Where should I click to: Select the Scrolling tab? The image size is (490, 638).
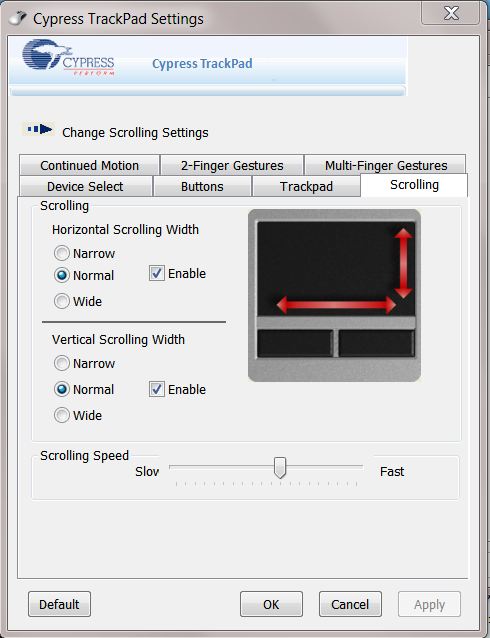(x=414, y=185)
